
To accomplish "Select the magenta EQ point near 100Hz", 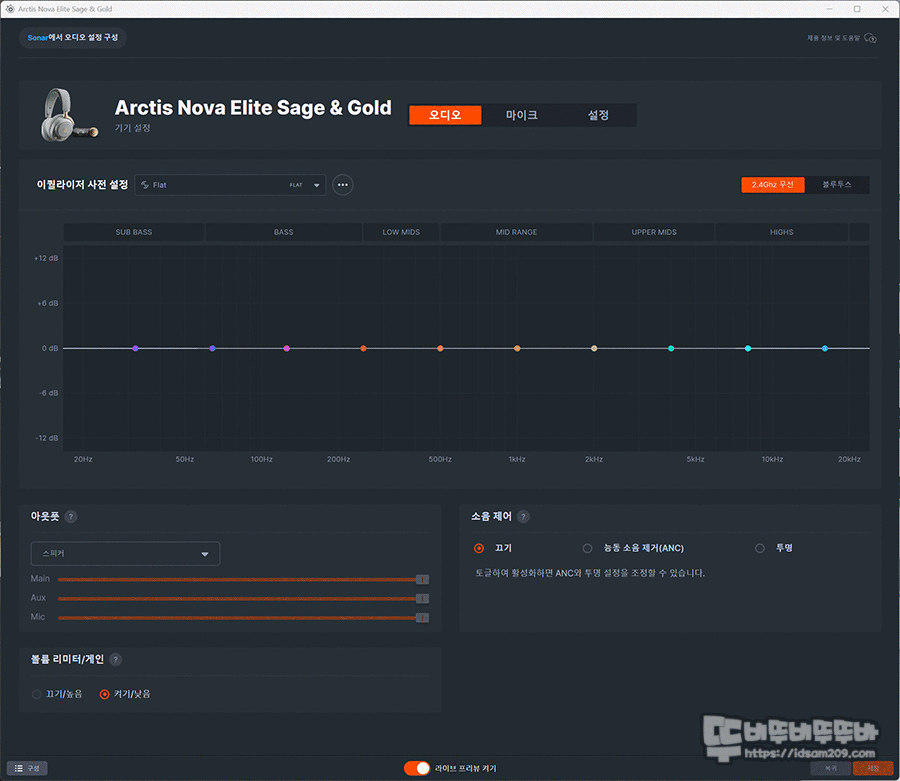I will [286, 348].
